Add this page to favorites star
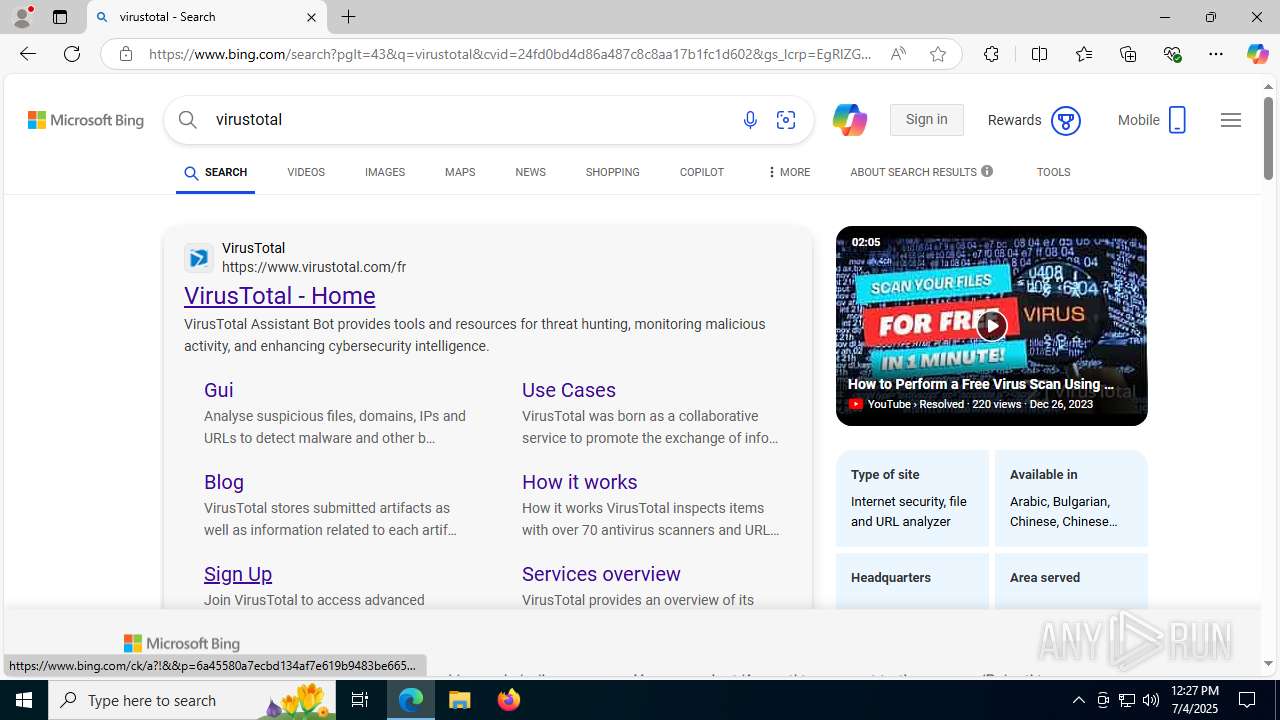The image size is (1280, 720). pyautogui.click(x=938, y=54)
